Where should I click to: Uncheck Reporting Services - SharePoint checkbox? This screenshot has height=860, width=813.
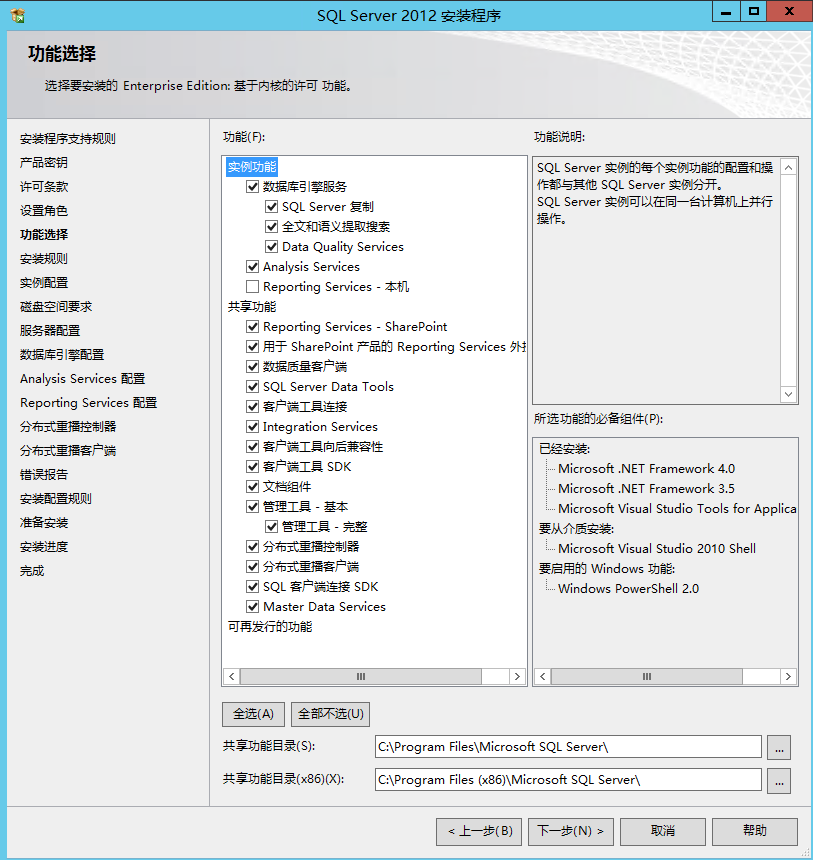[x=252, y=327]
